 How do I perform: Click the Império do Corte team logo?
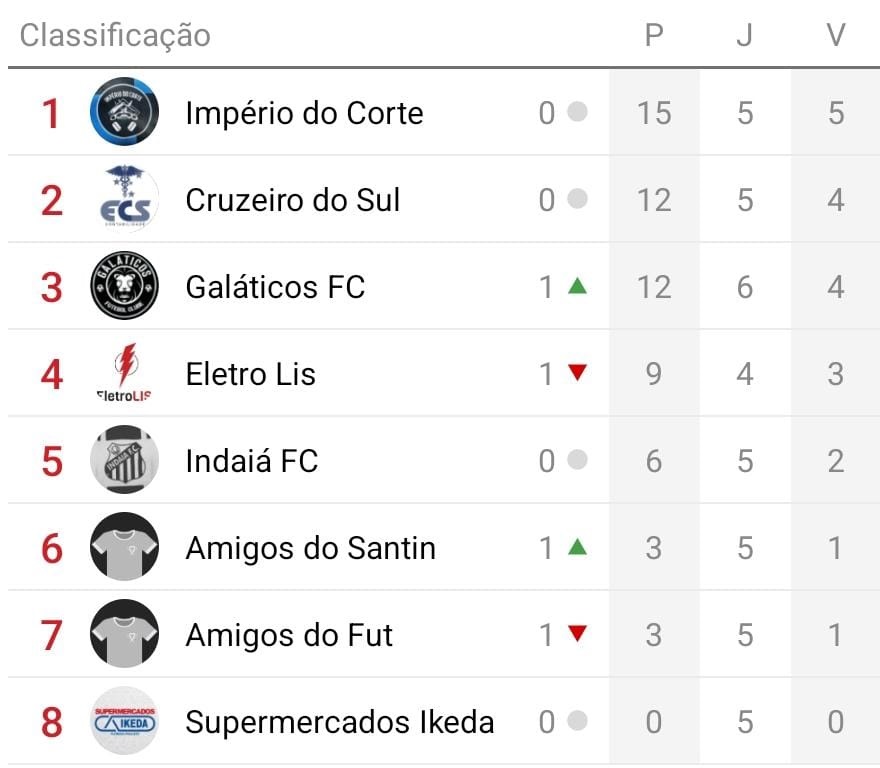click(124, 112)
